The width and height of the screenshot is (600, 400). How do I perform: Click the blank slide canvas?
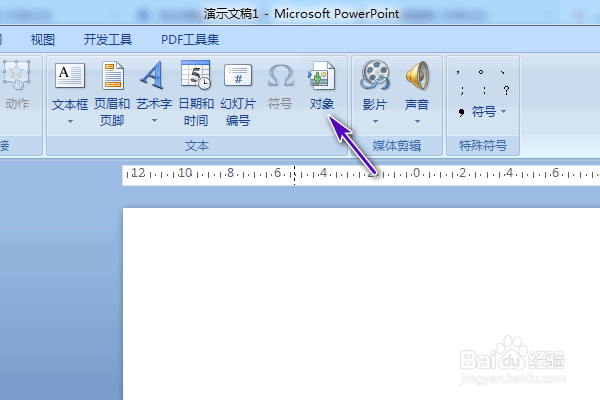point(361,304)
